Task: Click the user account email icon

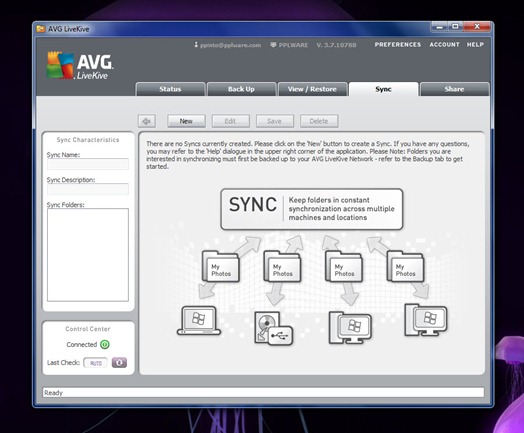Action: tap(196, 44)
